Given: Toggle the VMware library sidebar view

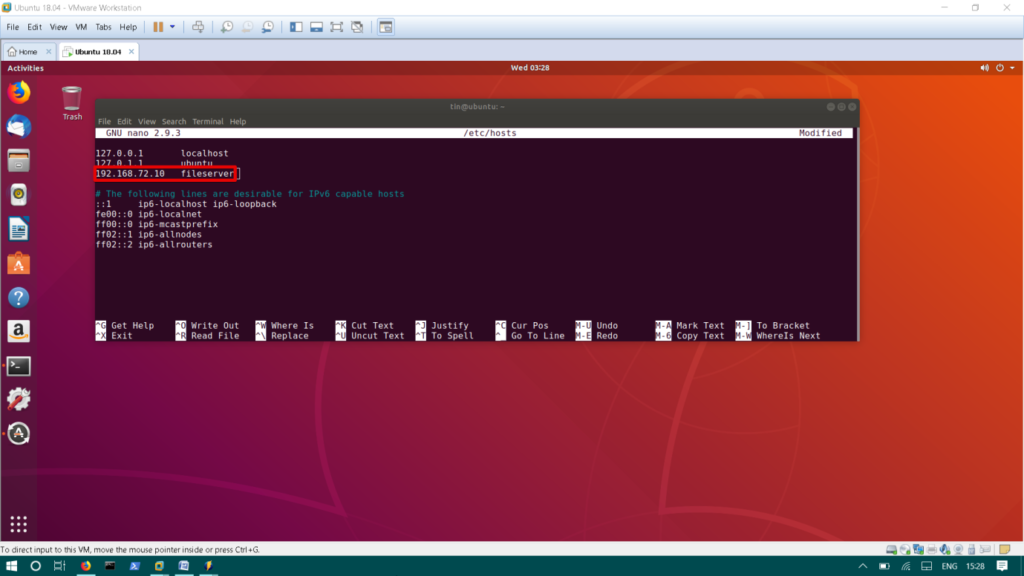Looking at the screenshot, I should pyautogui.click(x=296, y=27).
